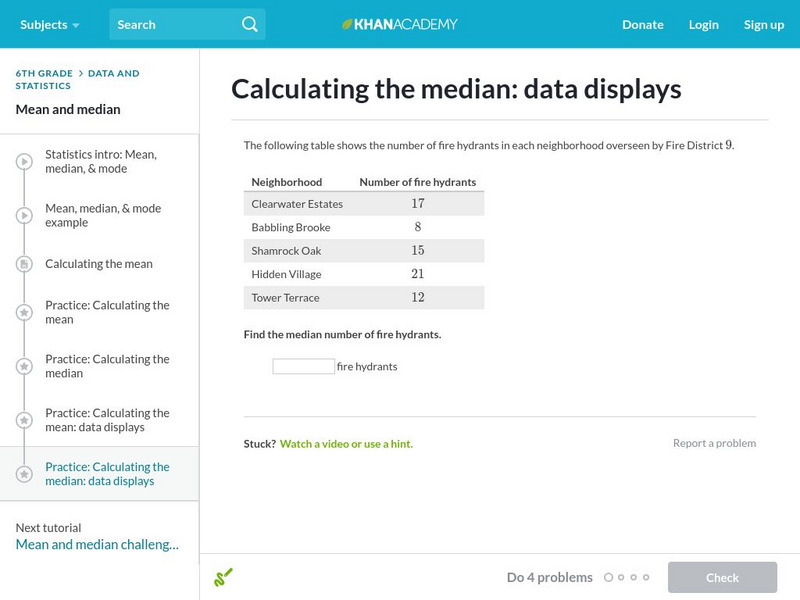
Task: Click star icon beside Practice: Calculating the median
Action: coord(24,366)
